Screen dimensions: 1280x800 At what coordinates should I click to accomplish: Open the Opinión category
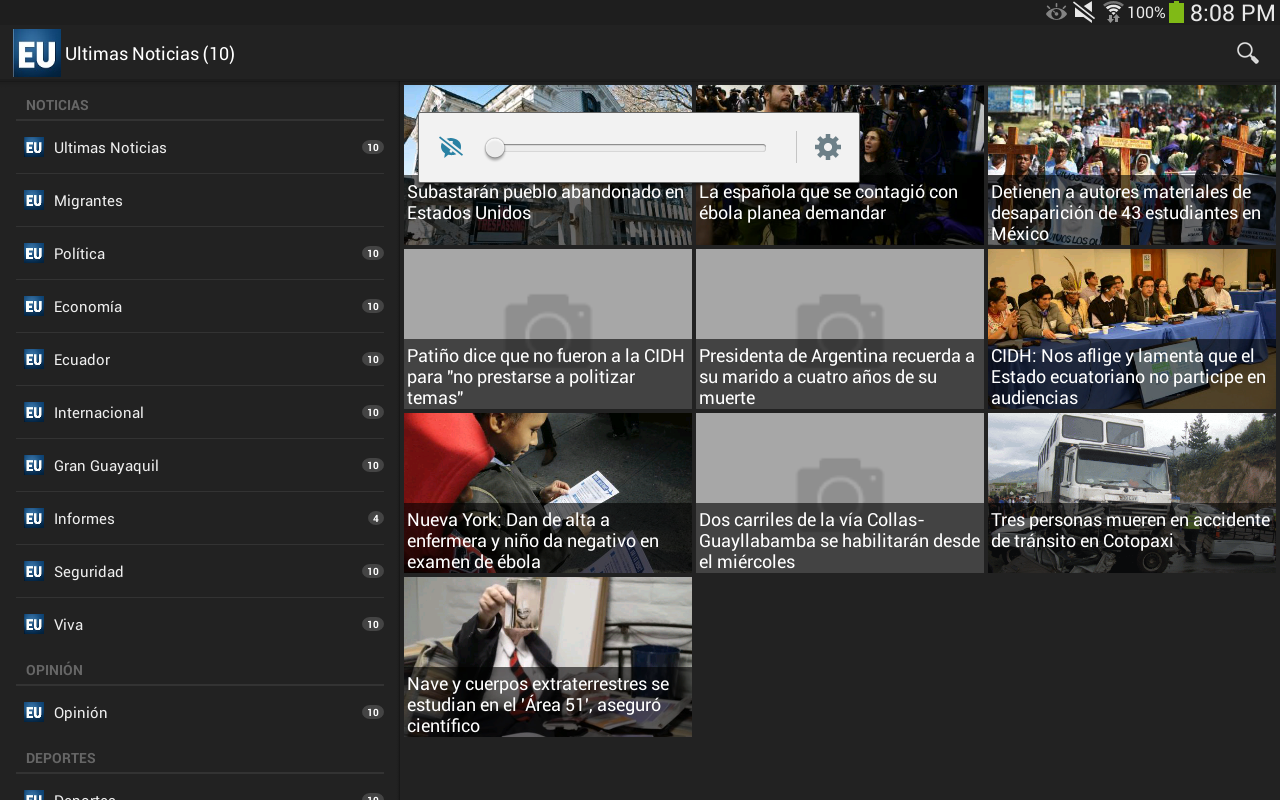(80, 713)
